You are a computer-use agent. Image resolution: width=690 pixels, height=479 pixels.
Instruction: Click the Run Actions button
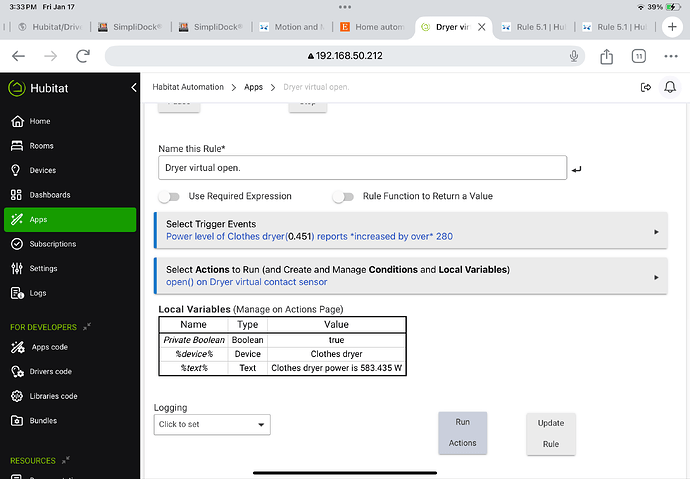(462, 433)
